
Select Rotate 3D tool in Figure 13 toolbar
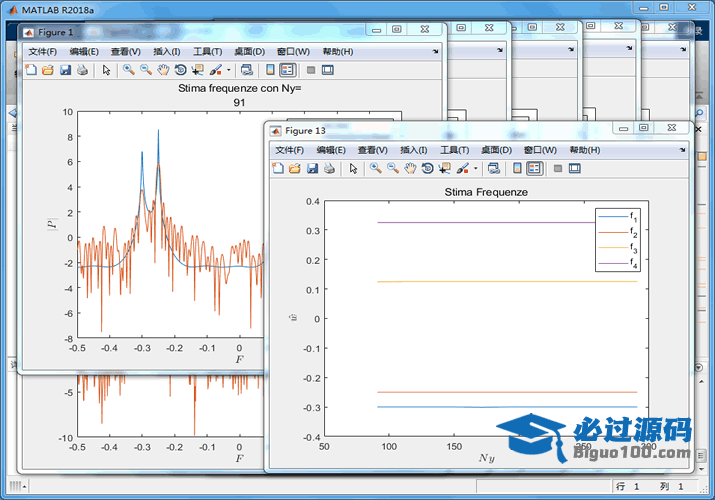click(x=427, y=168)
